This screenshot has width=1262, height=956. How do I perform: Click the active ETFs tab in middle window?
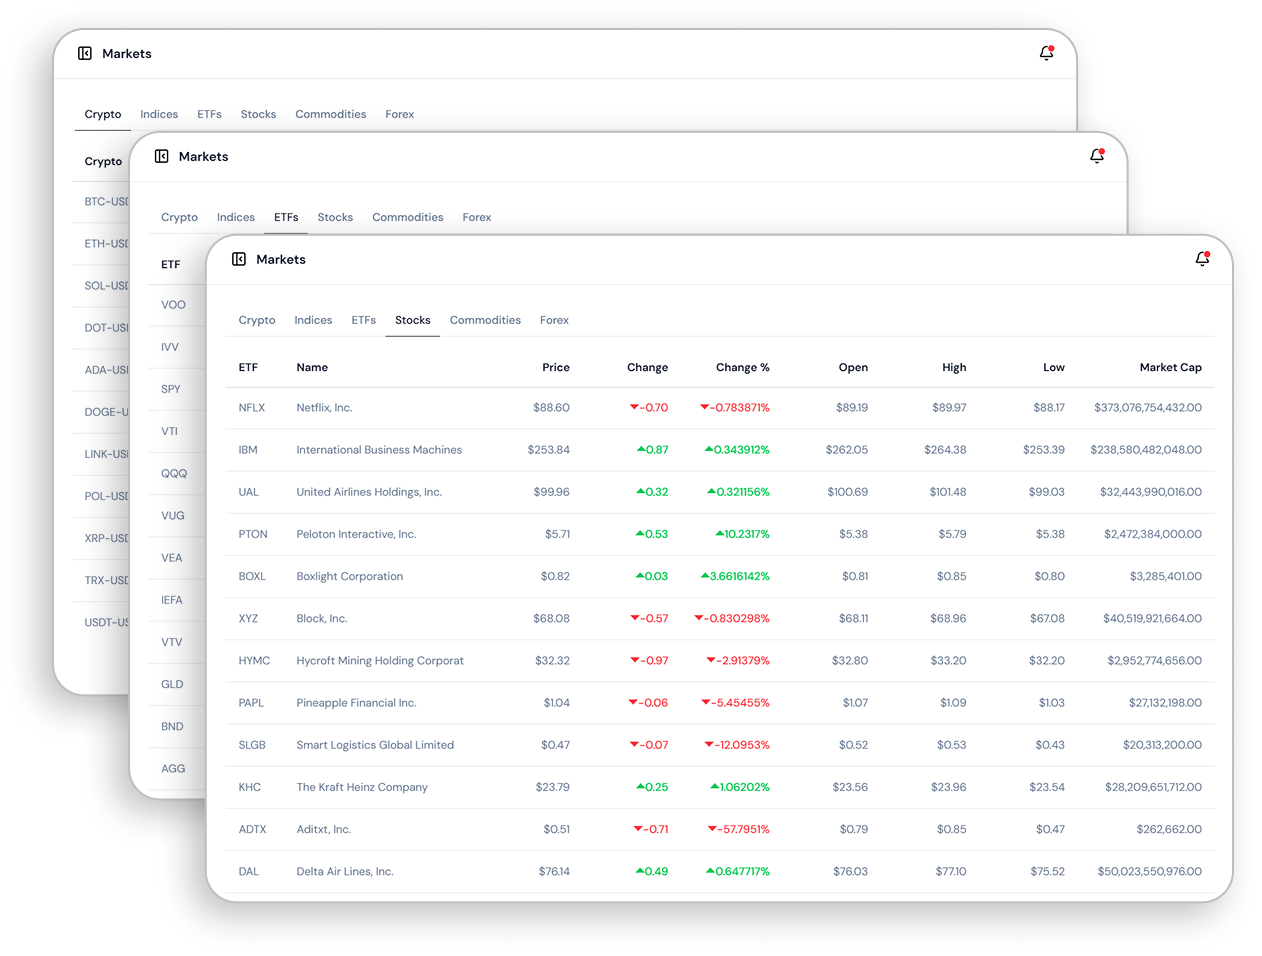click(286, 217)
